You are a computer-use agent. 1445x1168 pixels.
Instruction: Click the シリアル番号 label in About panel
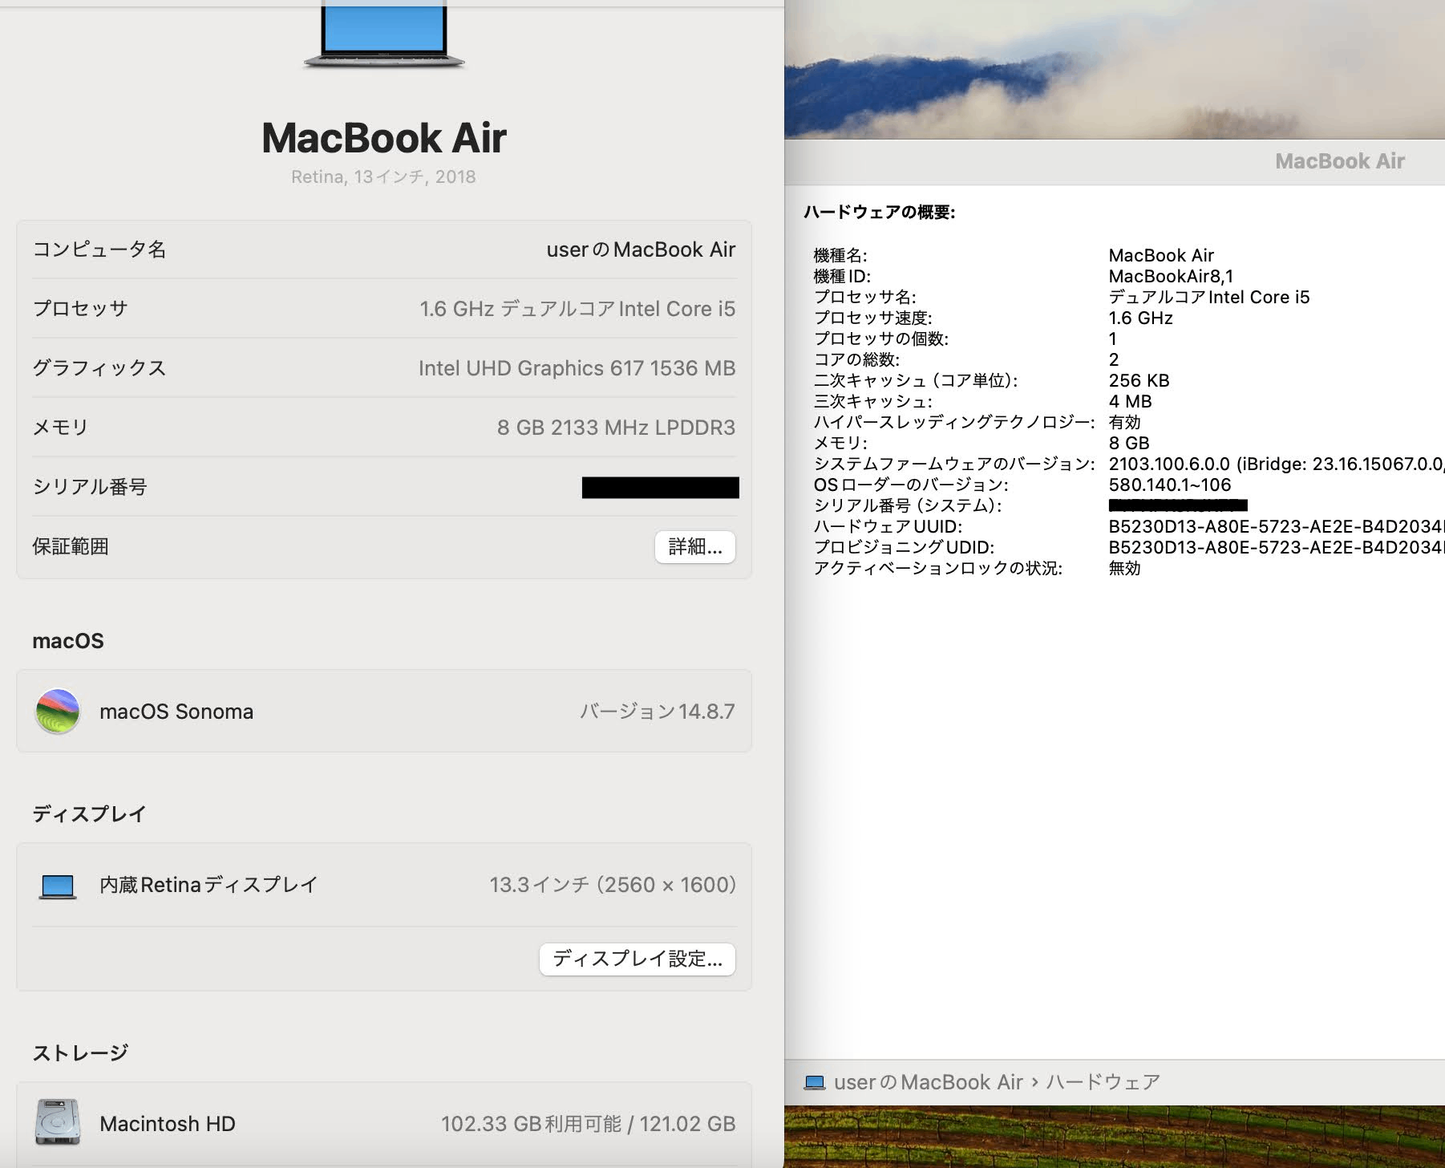tap(89, 487)
